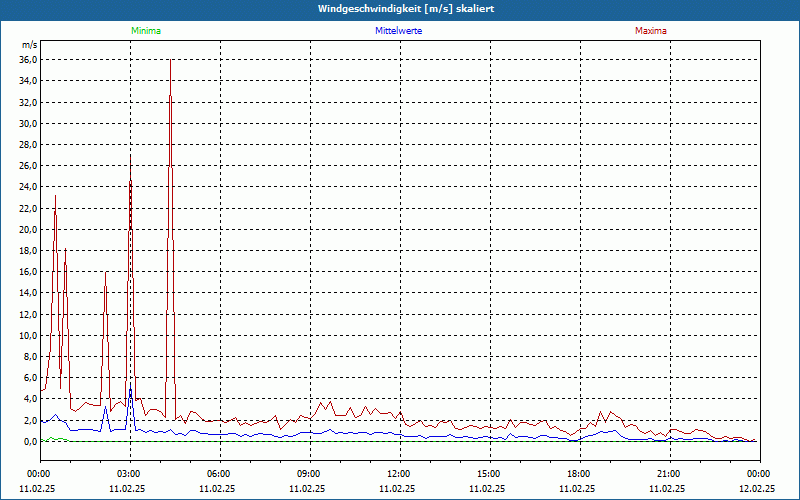Click the 18:00 time axis label
Screen dimensions: 800x500
(580, 474)
